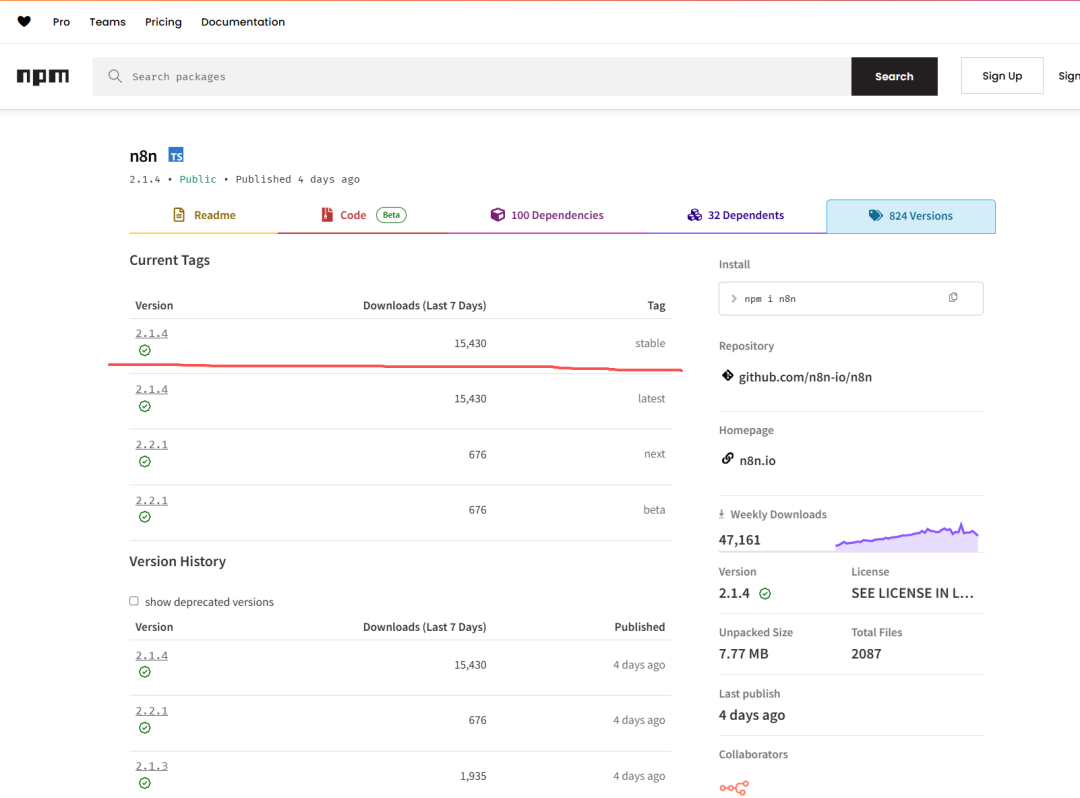Open the 100 Dependencies tab
1080x798 pixels.
pyautogui.click(x=547, y=215)
